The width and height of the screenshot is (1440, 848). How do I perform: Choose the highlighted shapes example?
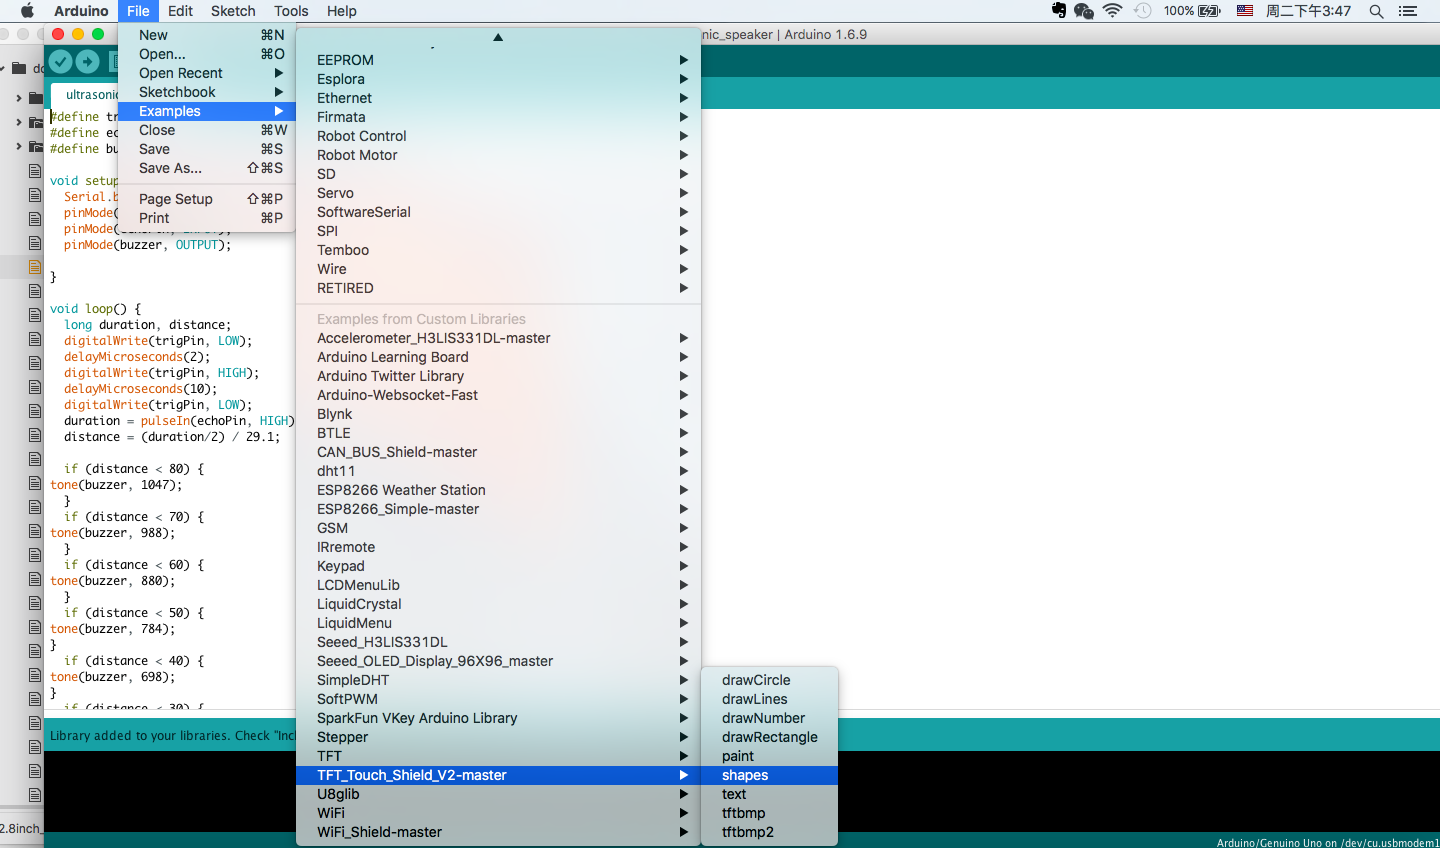(x=745, y=775)
